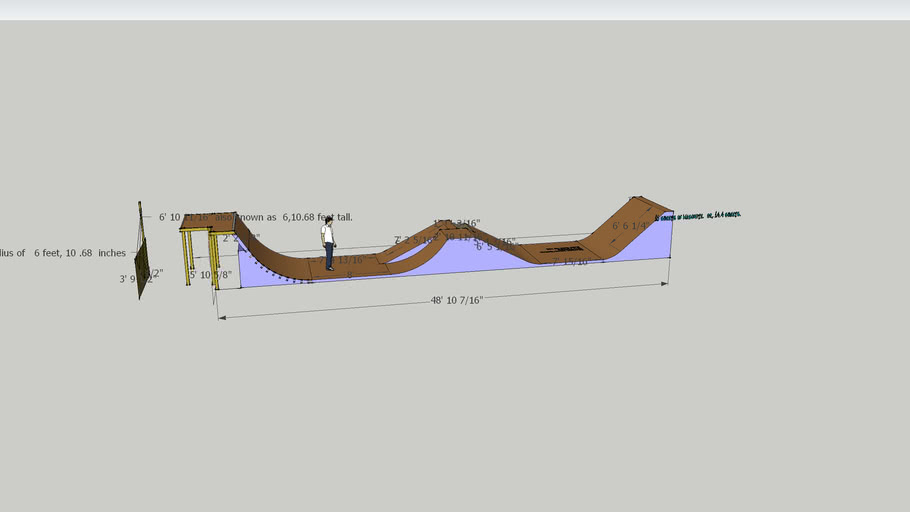Click the right arrowhead of the length dimension
The width and height of the screenshot is (910, 512).
point(664,284)
